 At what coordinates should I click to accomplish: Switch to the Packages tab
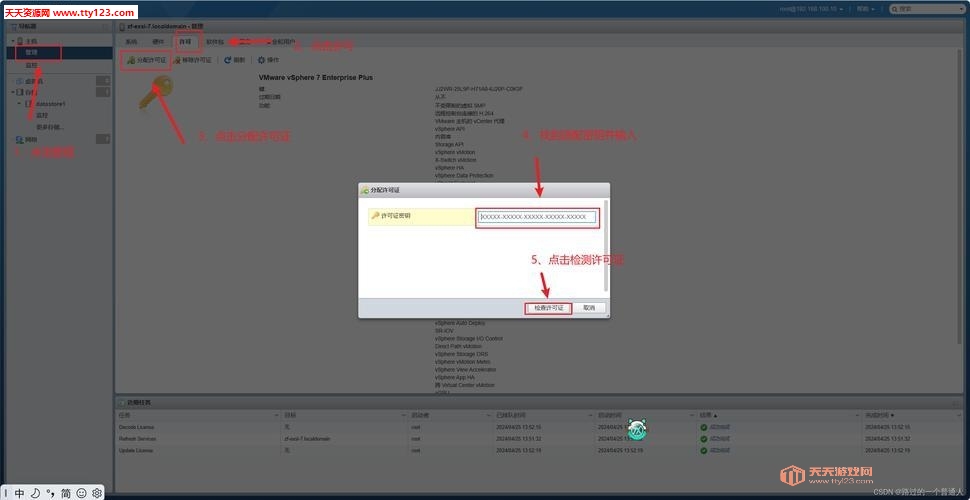(x=215, y=42)
